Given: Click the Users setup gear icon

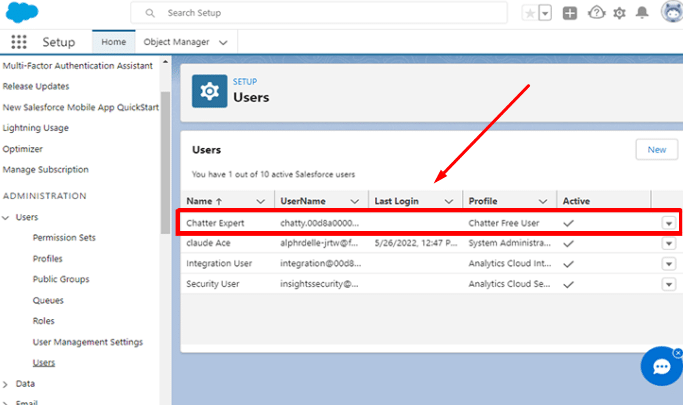Looking at the screenshot, I should tap(210, 91).
